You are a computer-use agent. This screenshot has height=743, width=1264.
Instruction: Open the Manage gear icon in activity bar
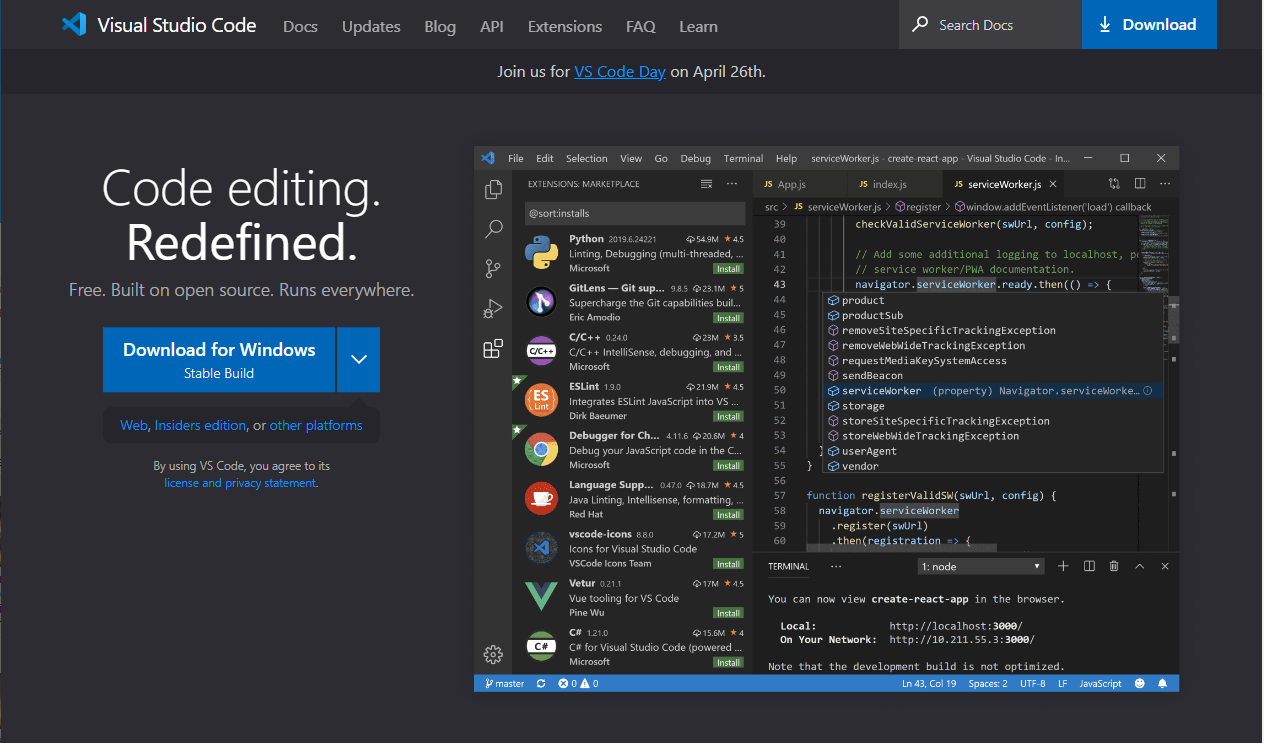[493, 655]
